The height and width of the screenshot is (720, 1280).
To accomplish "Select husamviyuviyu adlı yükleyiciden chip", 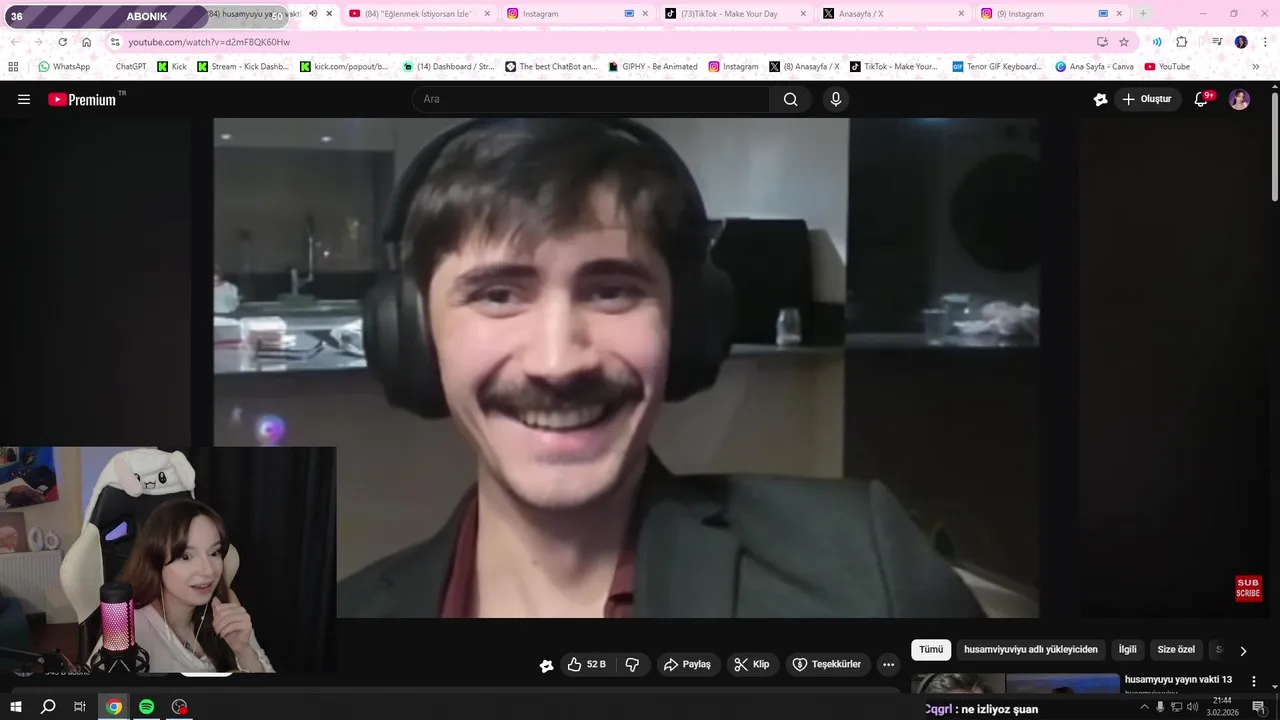I will pyautogui.click(x=1030, y=650).
